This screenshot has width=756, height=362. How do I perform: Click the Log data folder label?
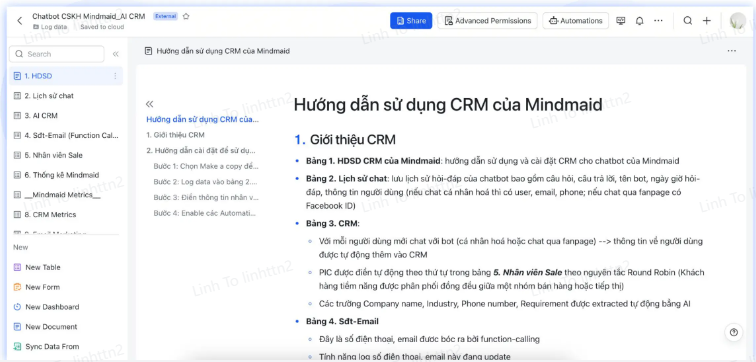(x=50, y=27)
